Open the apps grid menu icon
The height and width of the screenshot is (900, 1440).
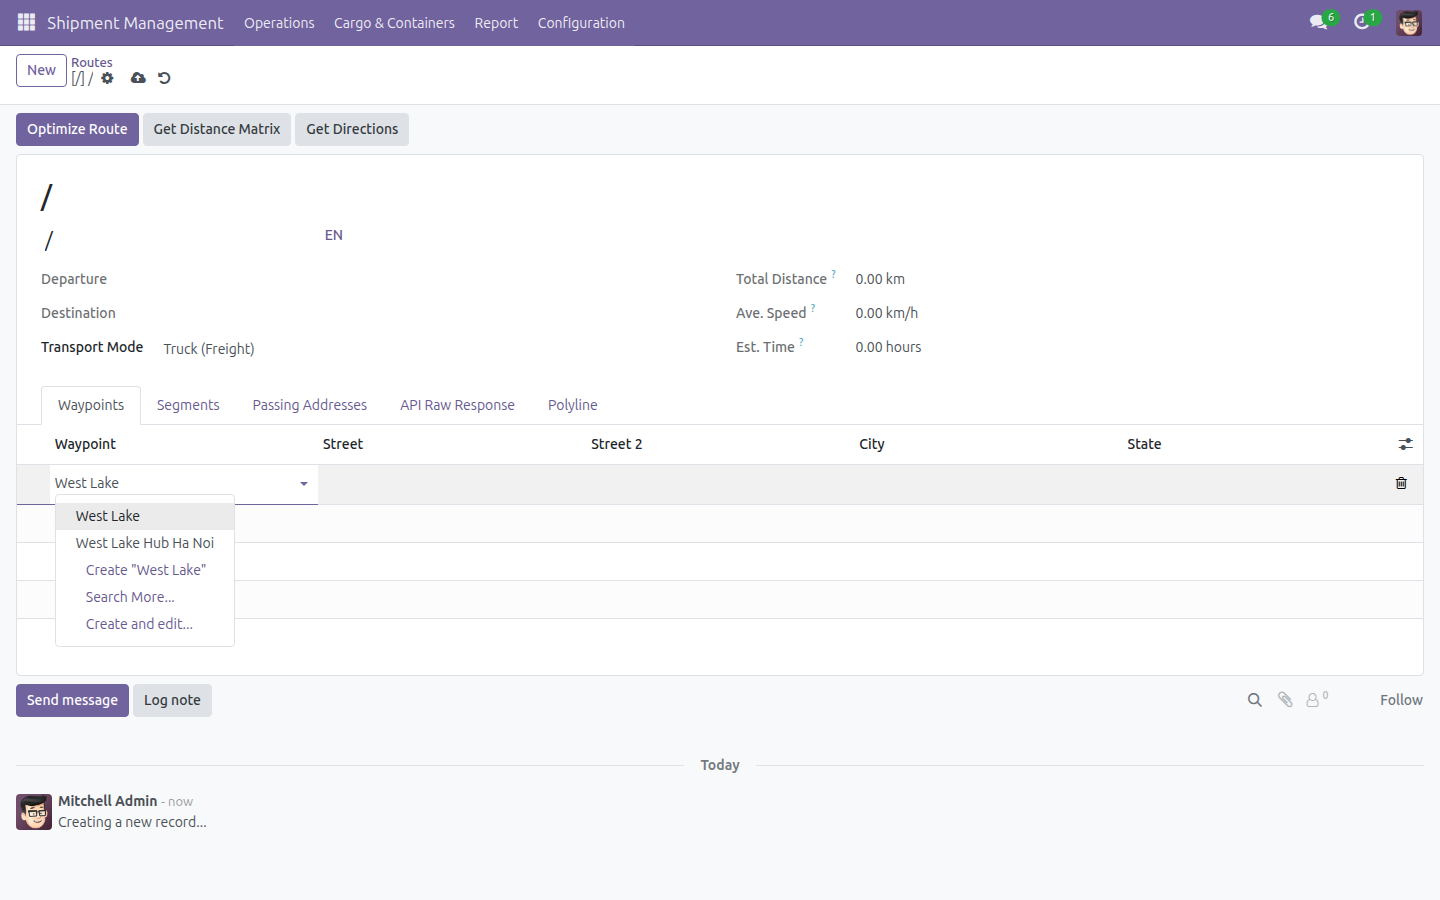pyautogui.click(x=27, y=22)
